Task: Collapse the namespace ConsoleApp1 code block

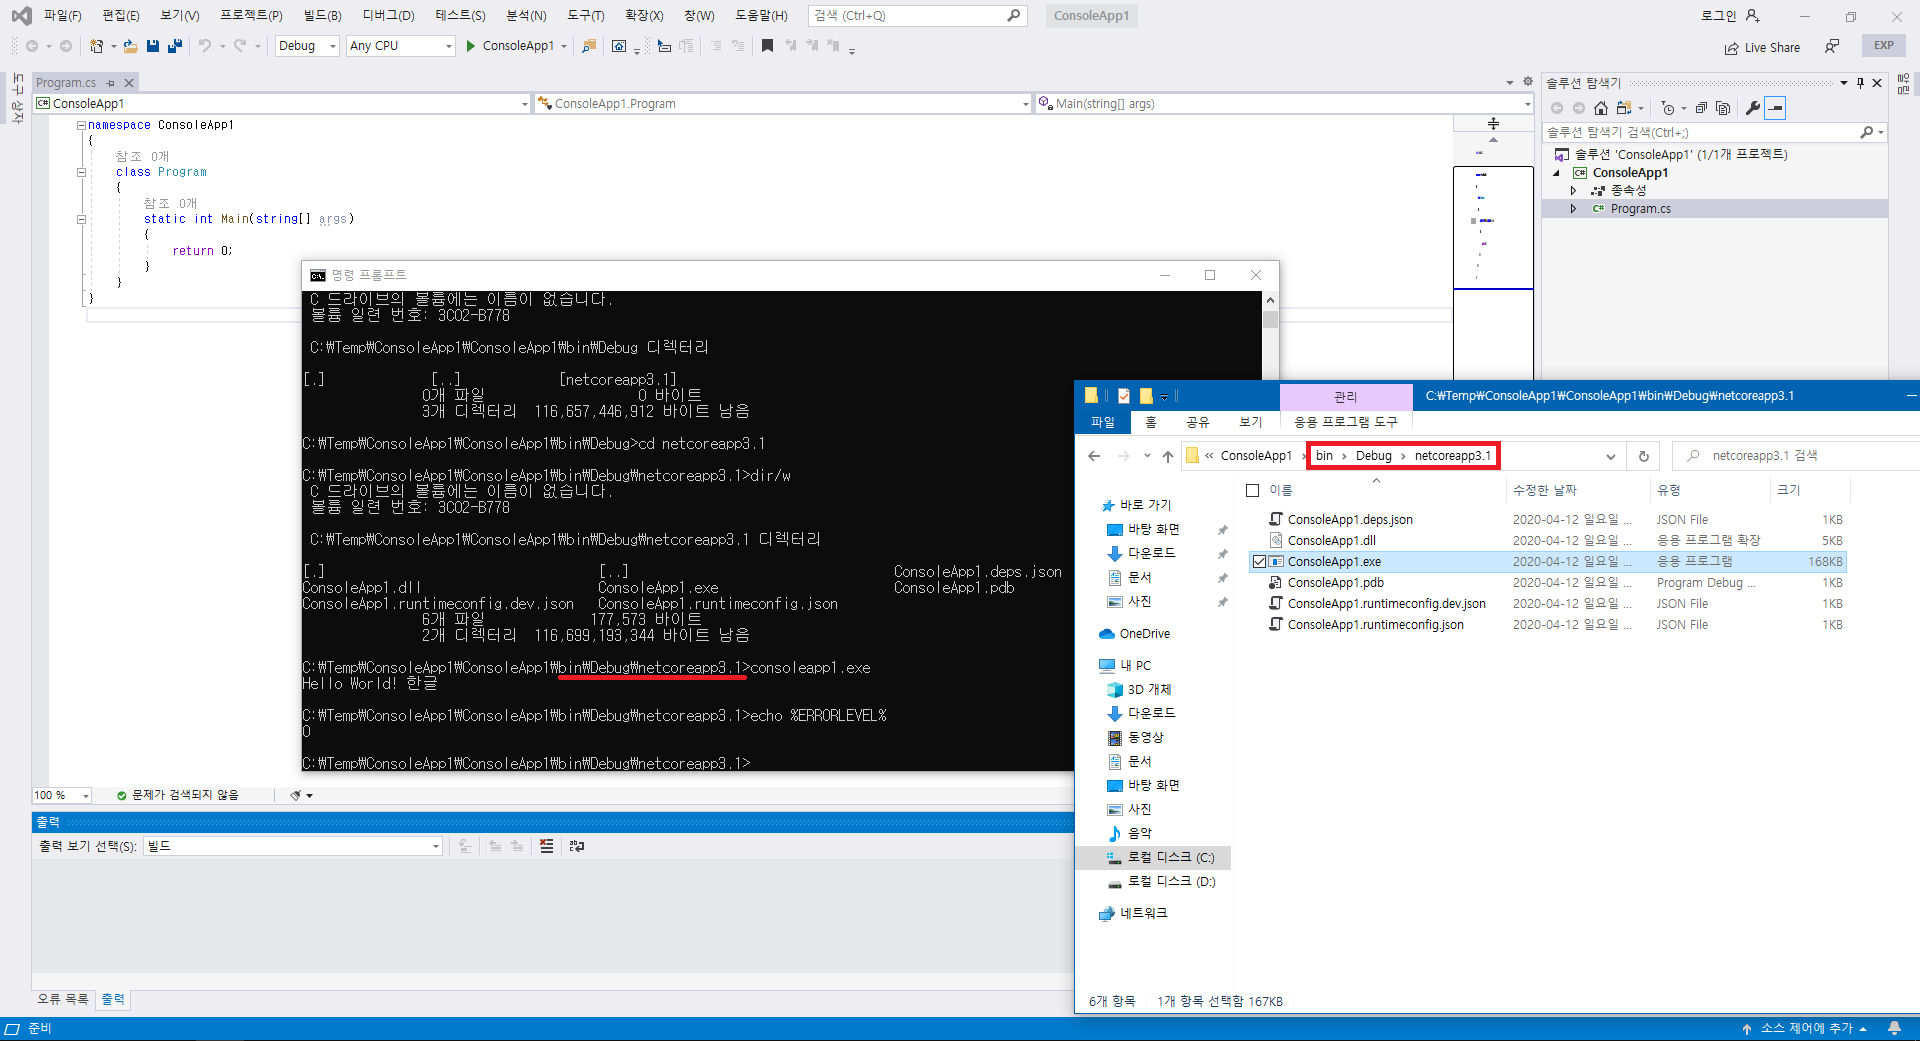Action: [x=81, y=125]
